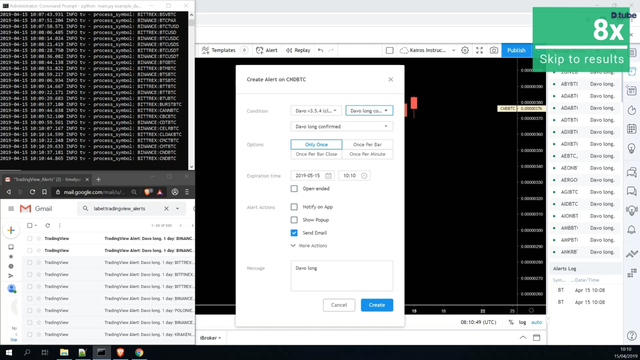This screenshot has width=640, height=360.
Task: Reload the page in Brave browser
Action: 32,192
